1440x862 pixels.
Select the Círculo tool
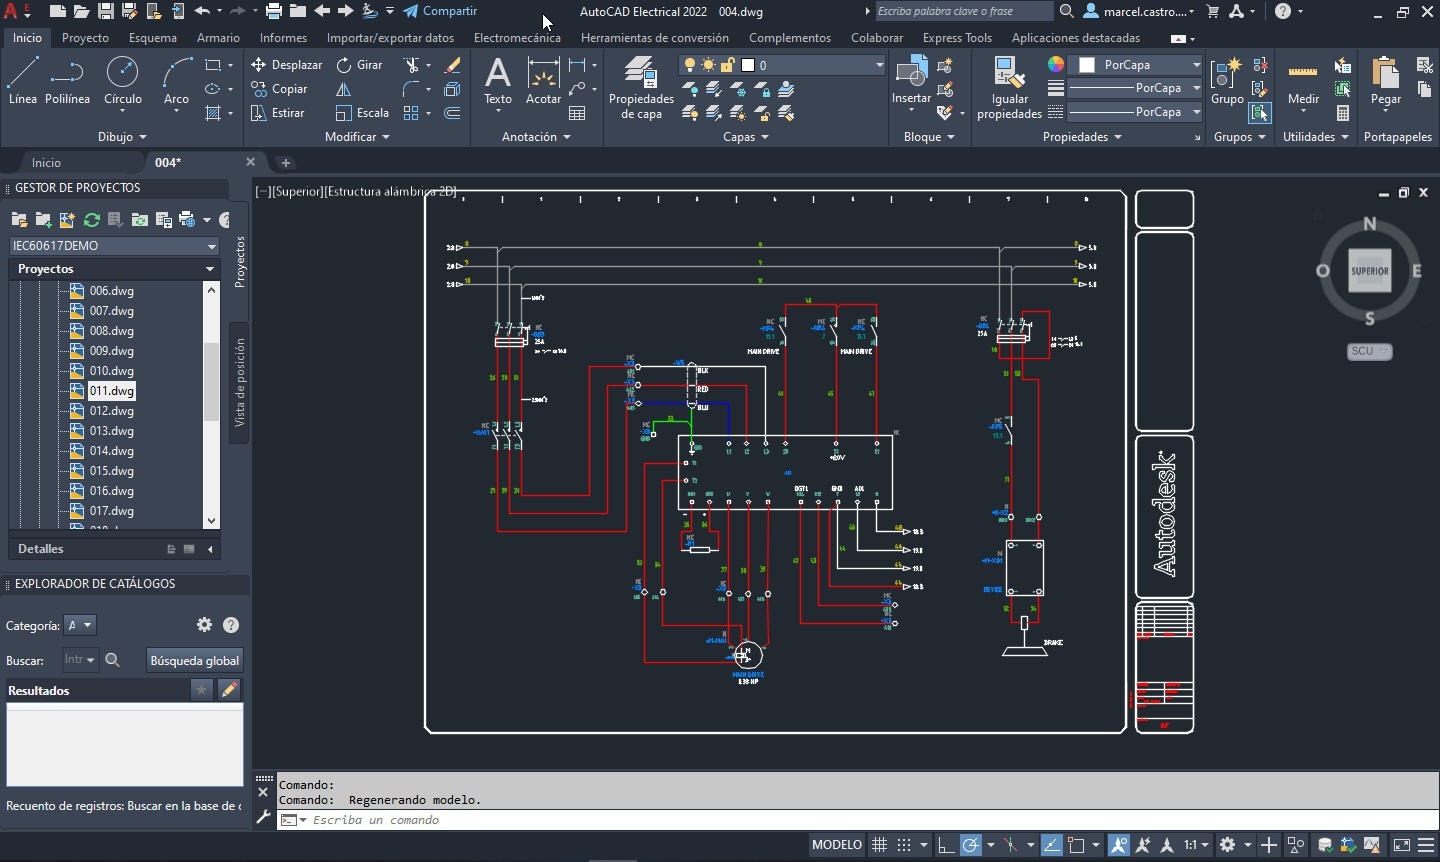(122, 80)
